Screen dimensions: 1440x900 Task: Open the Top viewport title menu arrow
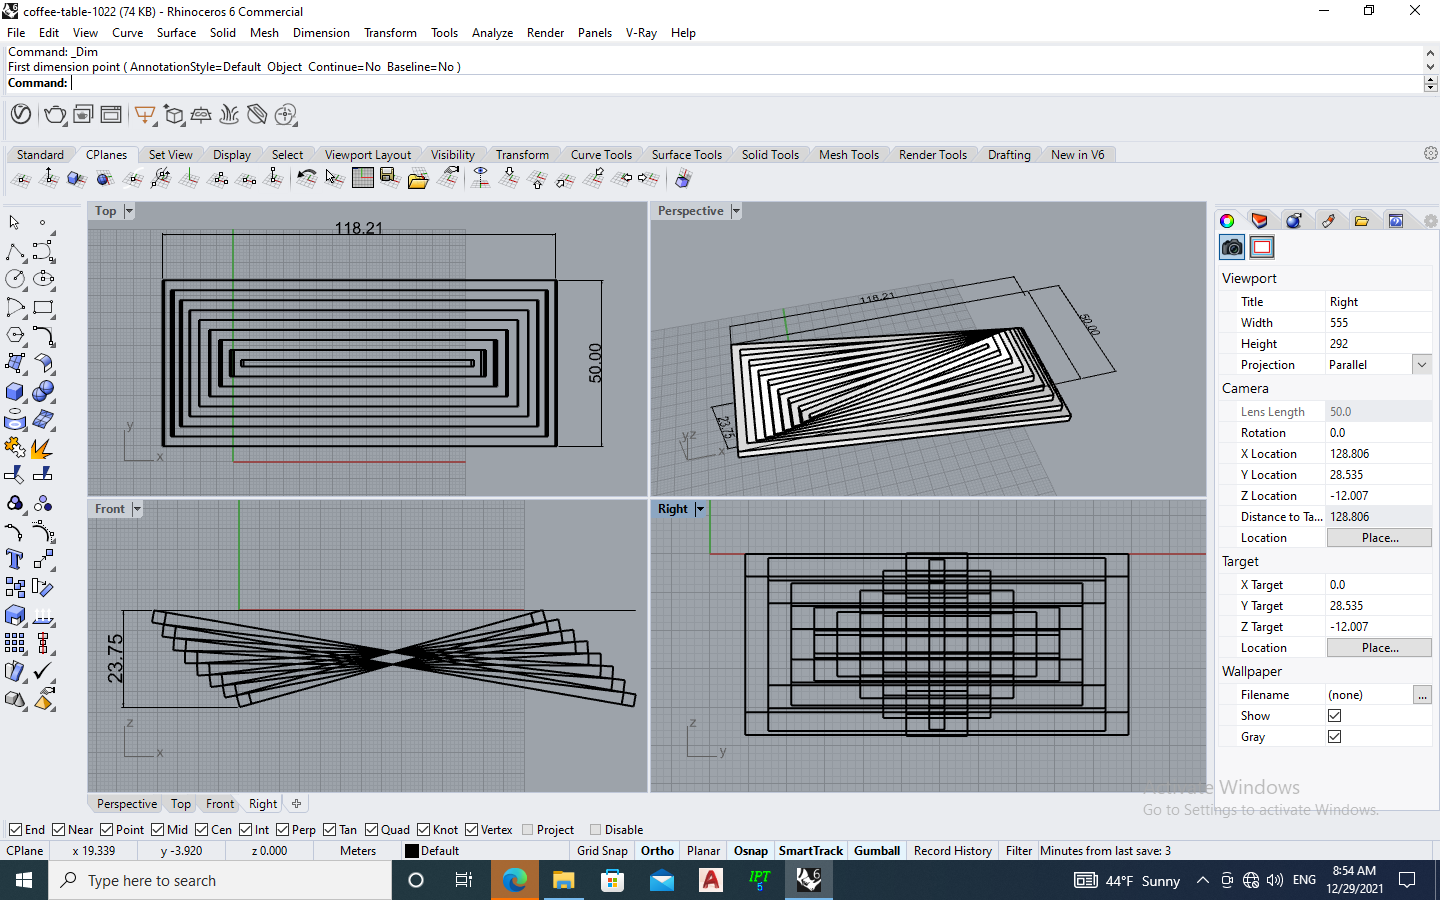coord(129,211)
